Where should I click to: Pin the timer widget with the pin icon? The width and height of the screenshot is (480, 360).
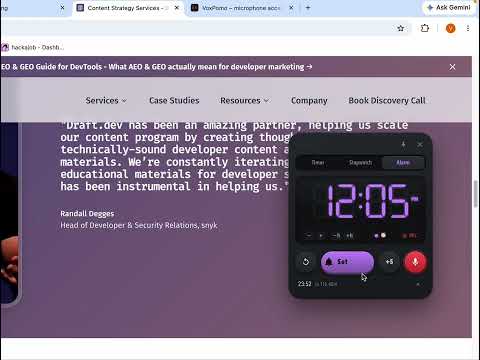(x=403, y=145)
